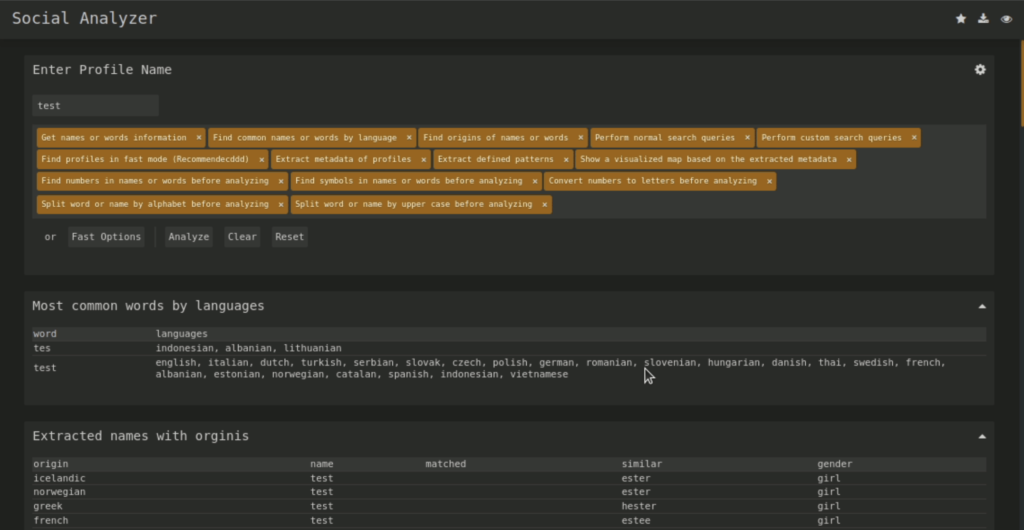This screenshot has height=530, width=1024.
Task: Toggle the eye visibility icon in header
Action: (x=1007, y=19)
